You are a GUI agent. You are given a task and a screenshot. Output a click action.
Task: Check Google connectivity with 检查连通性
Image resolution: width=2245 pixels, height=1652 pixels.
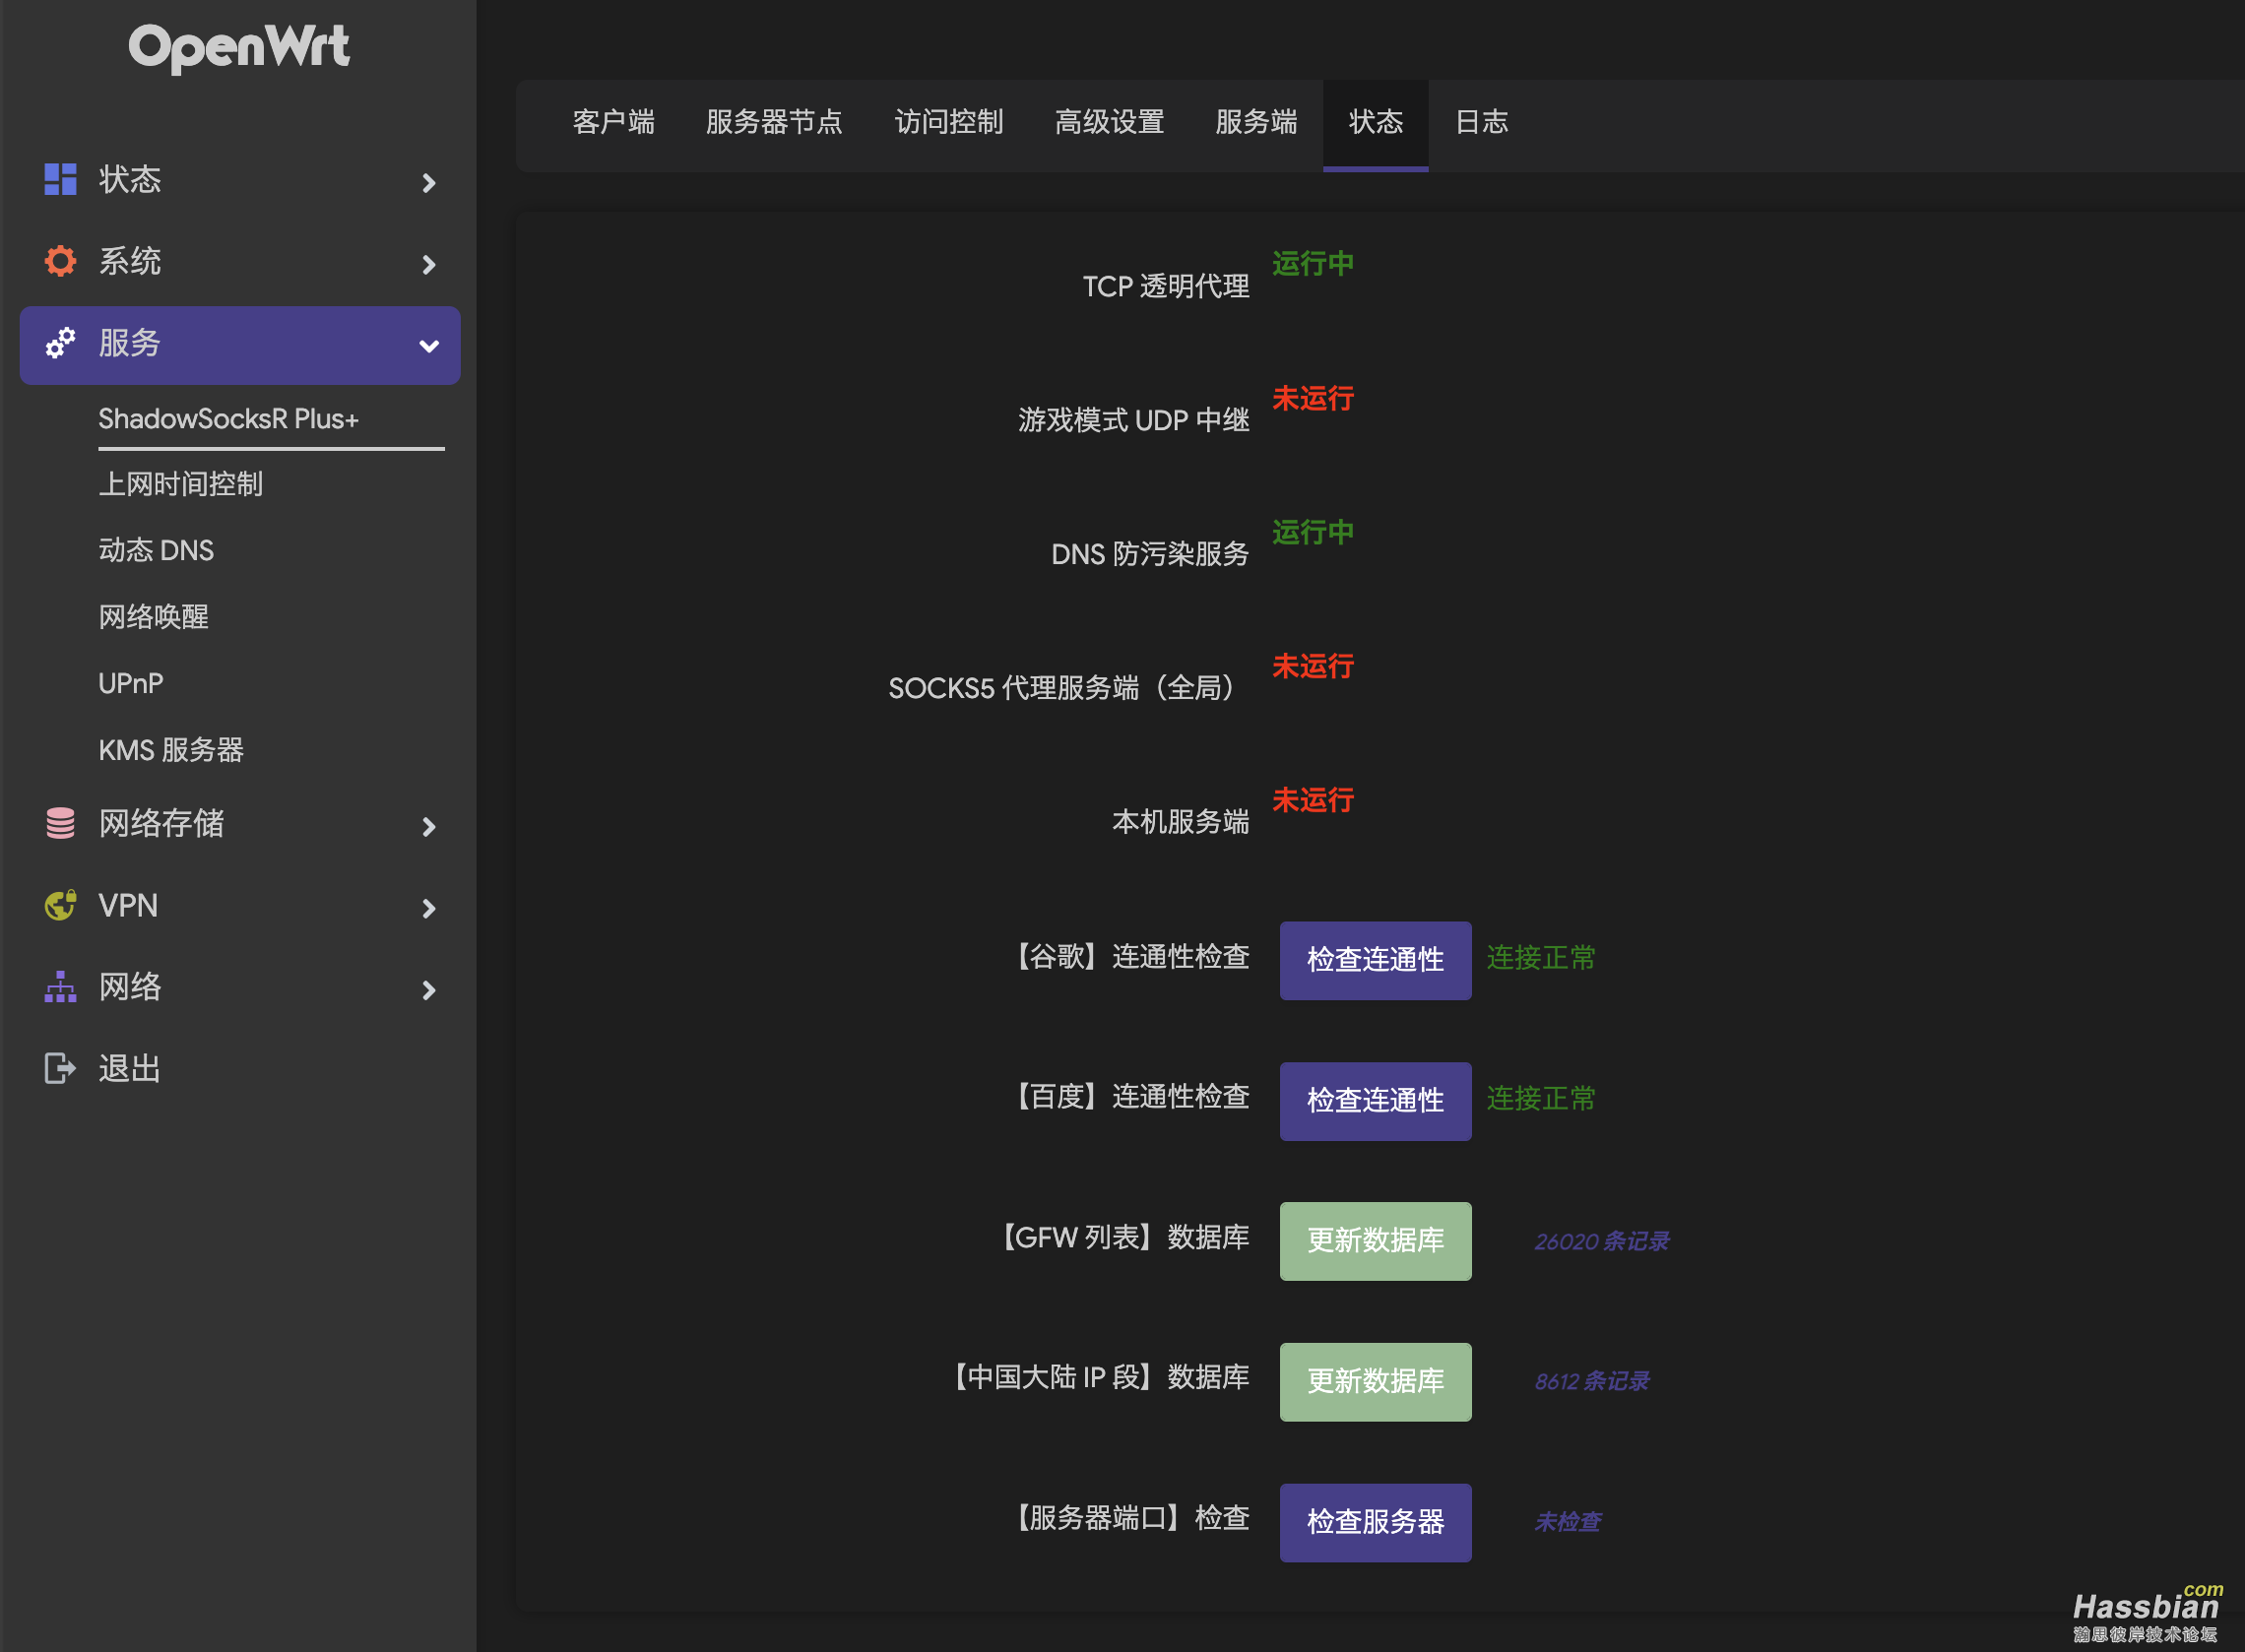click(1375, 960)
